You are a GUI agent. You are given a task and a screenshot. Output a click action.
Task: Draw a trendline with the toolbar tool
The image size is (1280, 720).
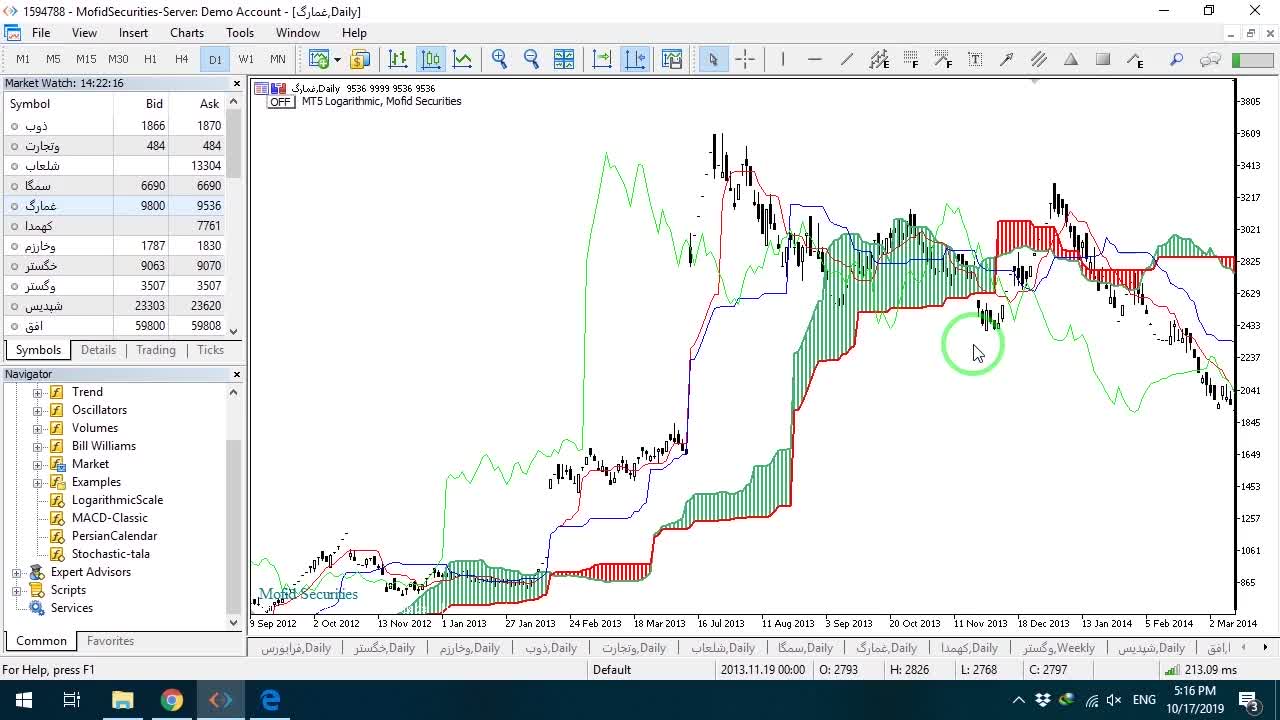coord(847,59)
